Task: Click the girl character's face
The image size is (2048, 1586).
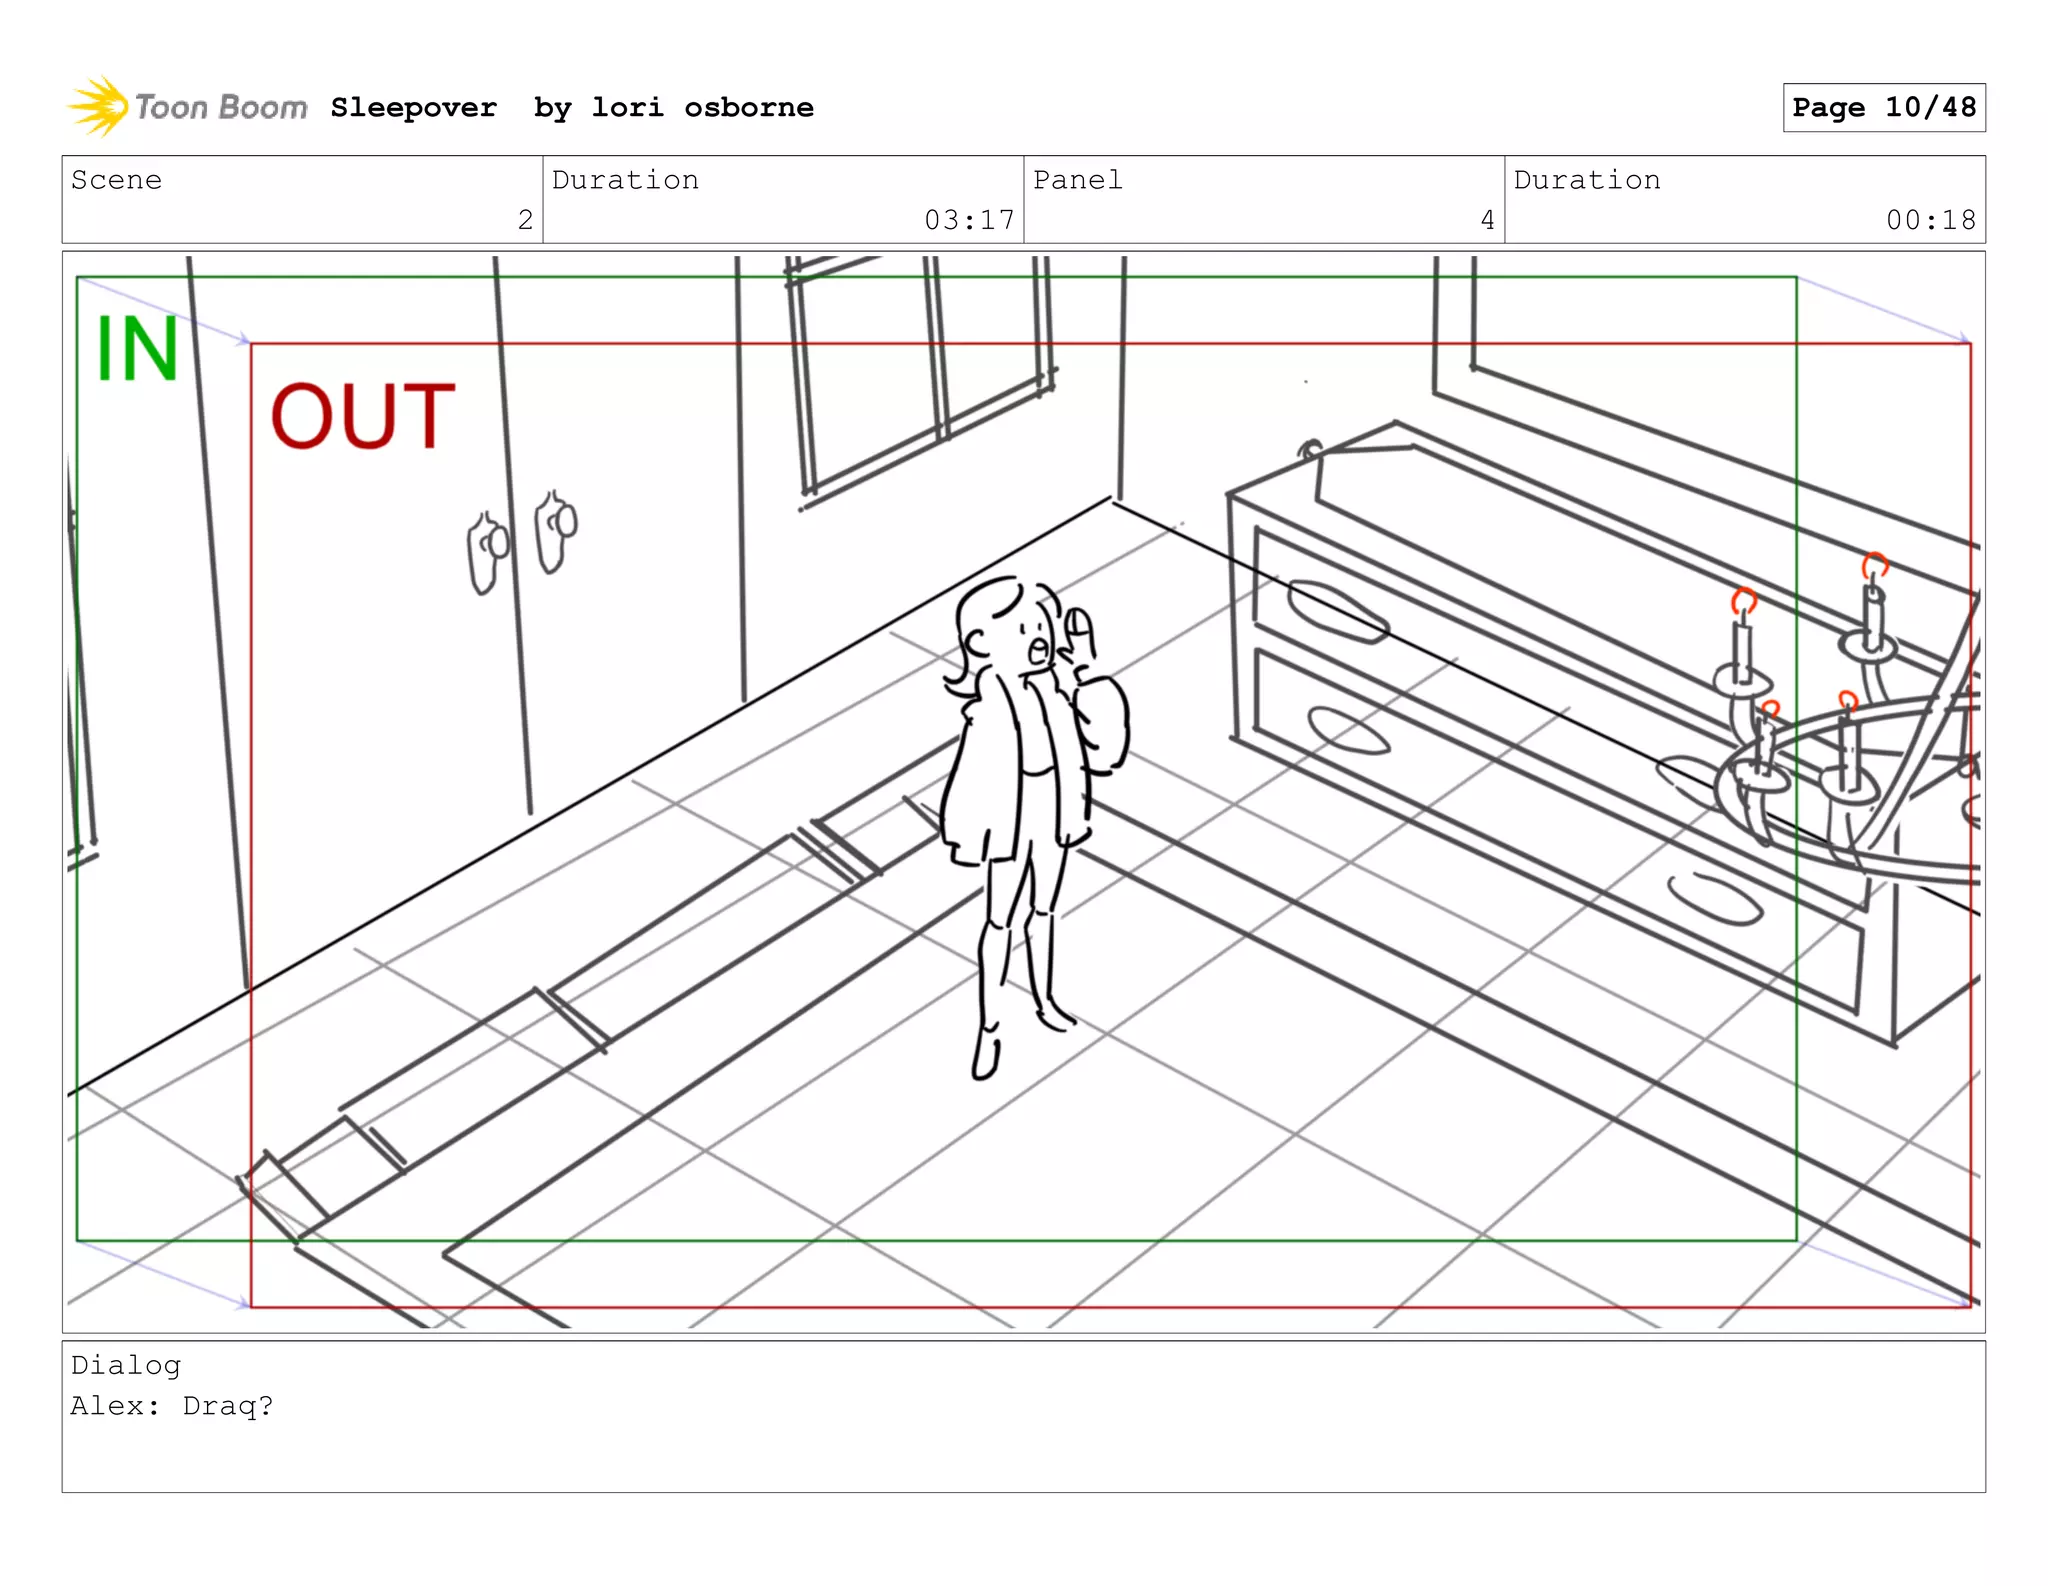Action: pyautogui.click(x=1030, y=637)
